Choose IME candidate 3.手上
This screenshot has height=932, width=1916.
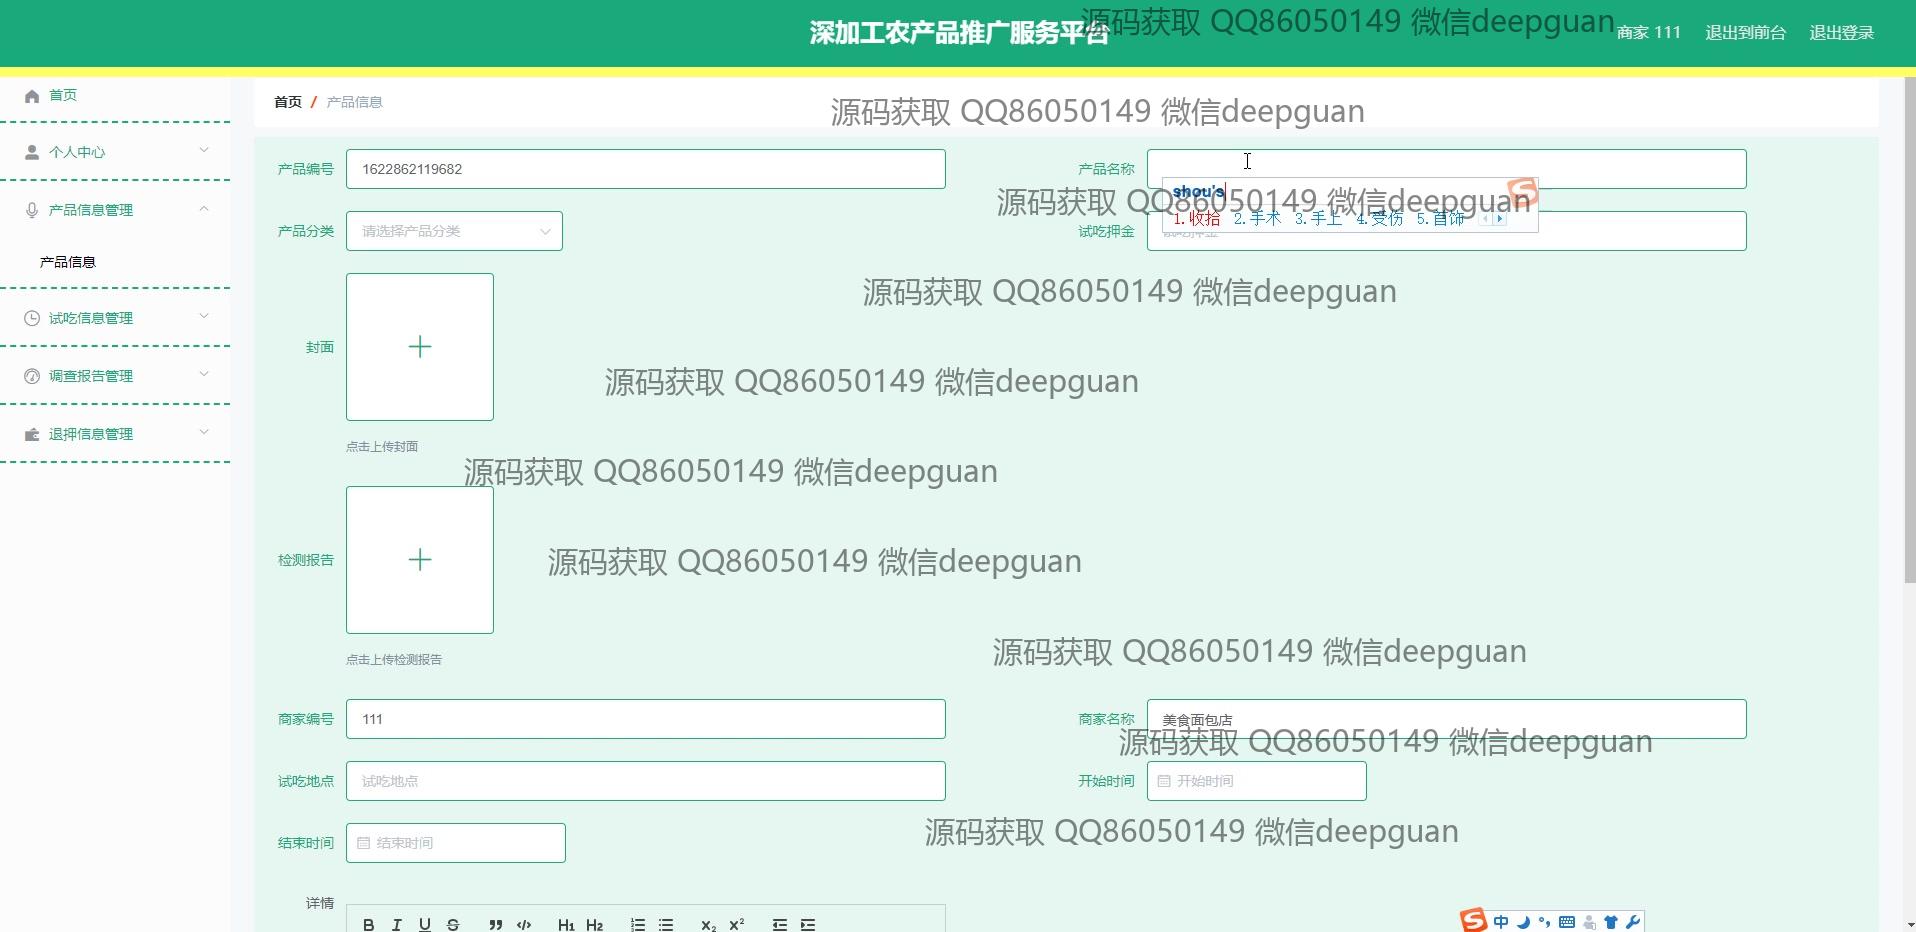[x=1318, y=219]
